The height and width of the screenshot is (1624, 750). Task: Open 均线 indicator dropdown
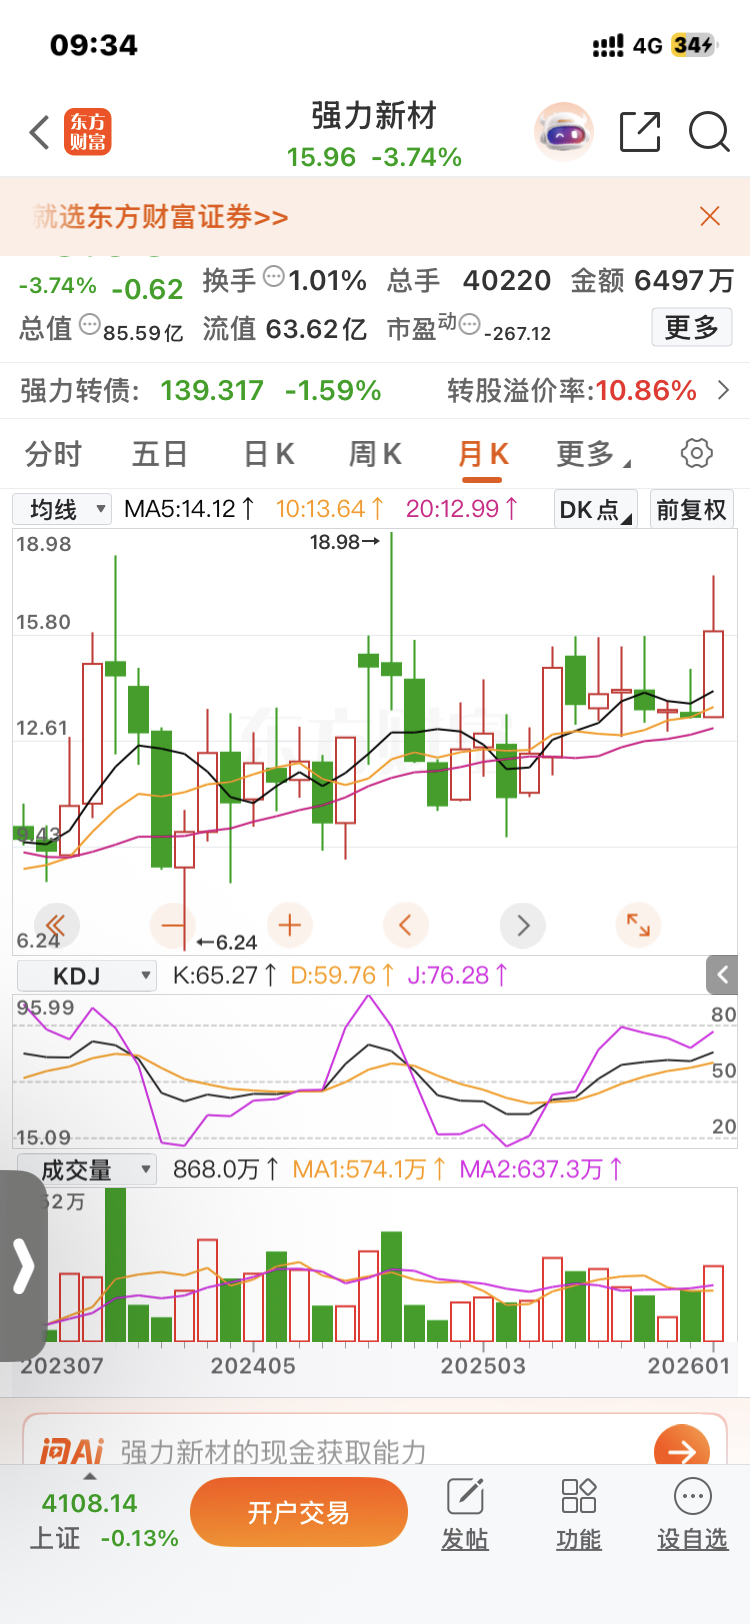[x=62, y=509]
